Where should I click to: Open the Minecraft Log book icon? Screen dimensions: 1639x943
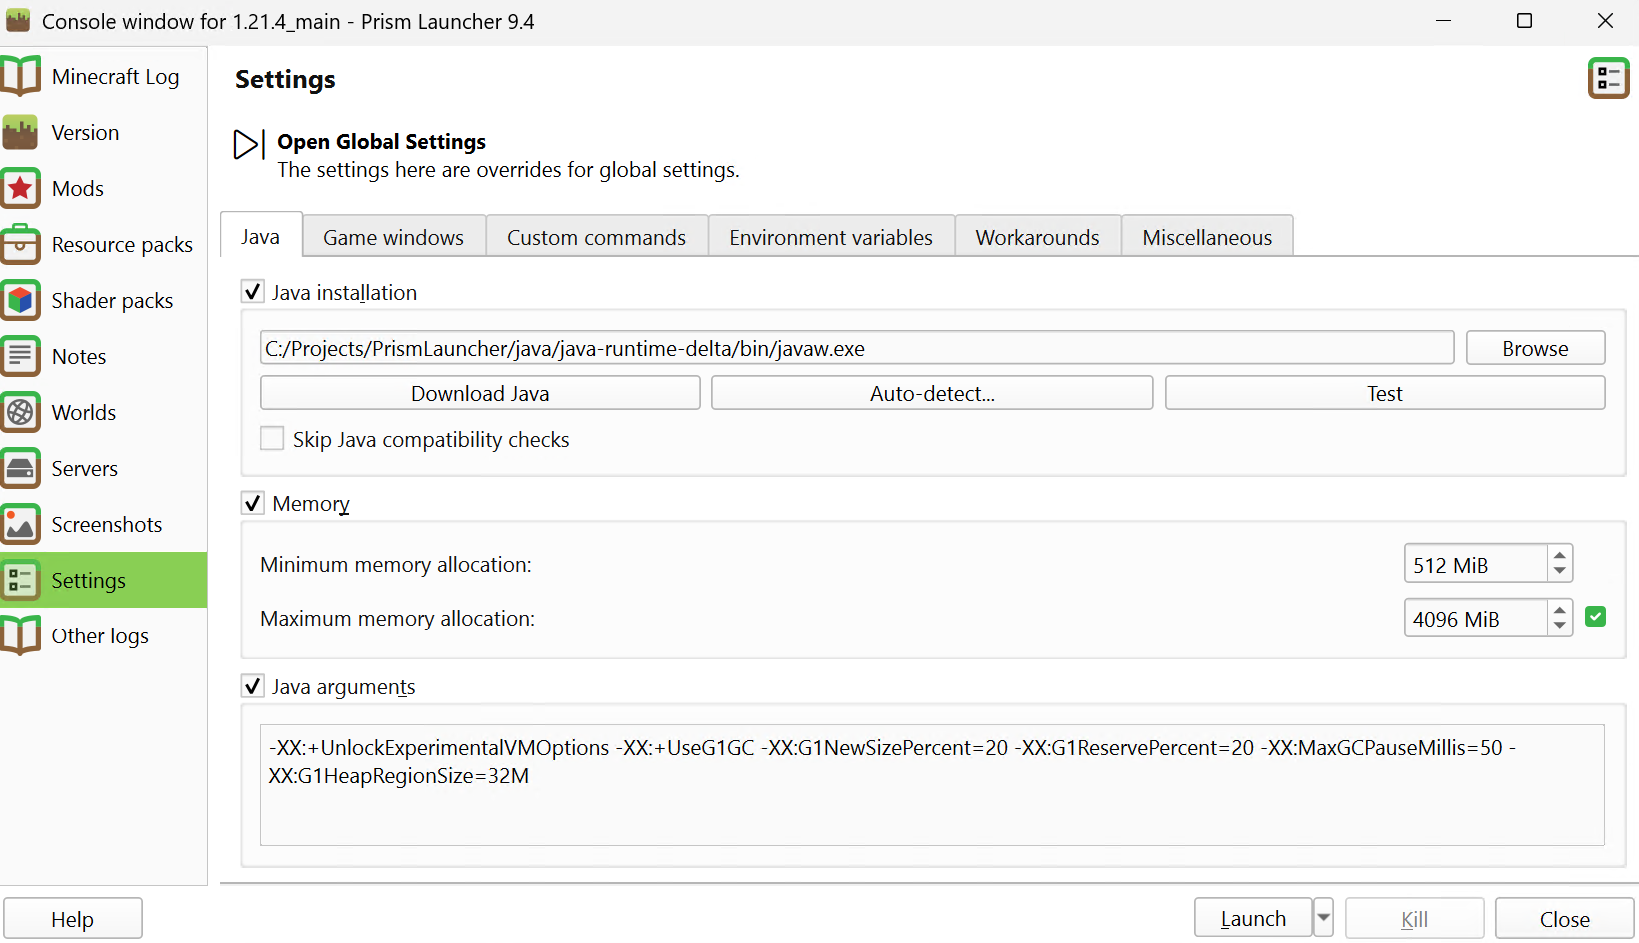click(x=20, y=76)
